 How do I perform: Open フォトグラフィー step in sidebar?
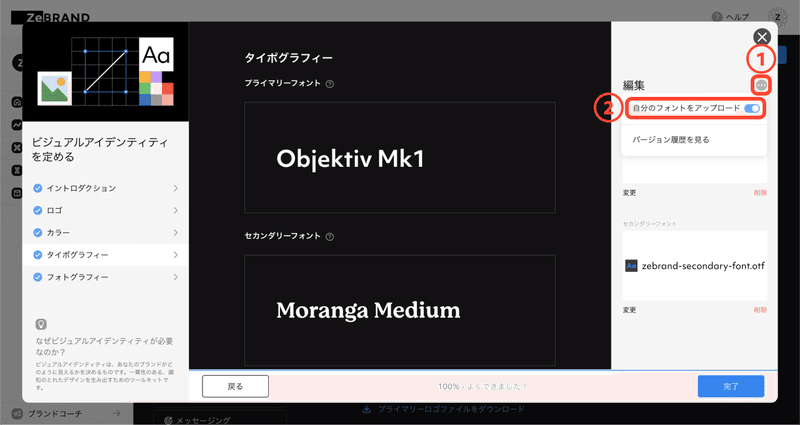click(x=105, y=277)
